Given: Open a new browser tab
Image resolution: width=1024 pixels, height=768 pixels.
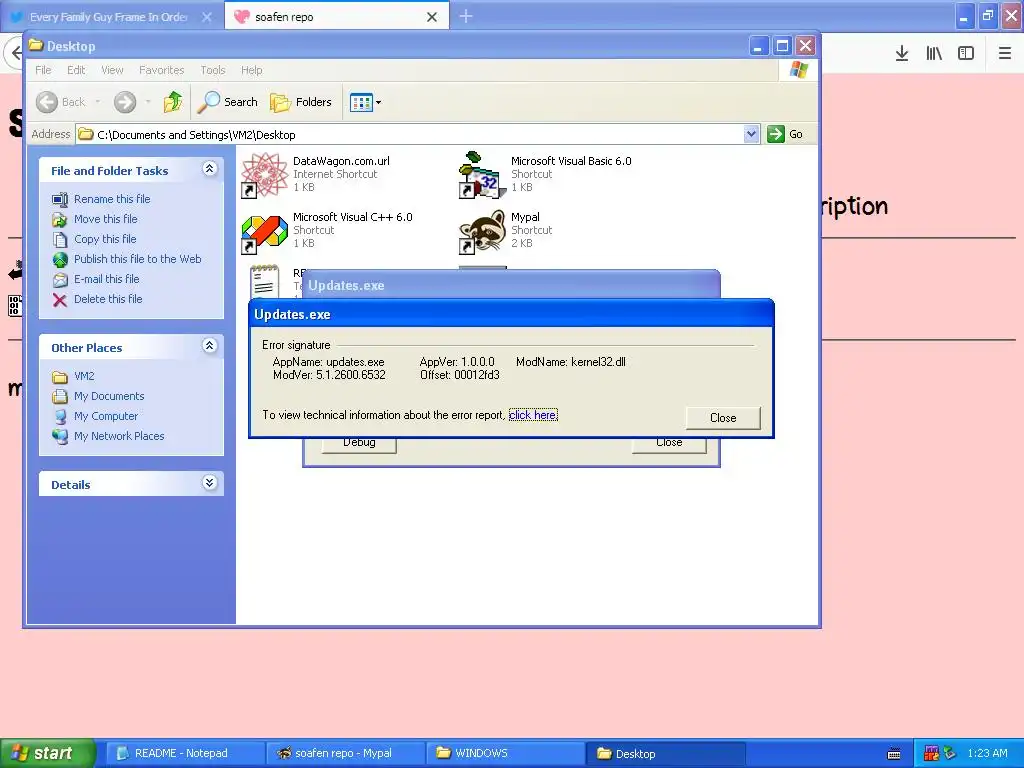Looking at the screenshot, I should [466, 16].
